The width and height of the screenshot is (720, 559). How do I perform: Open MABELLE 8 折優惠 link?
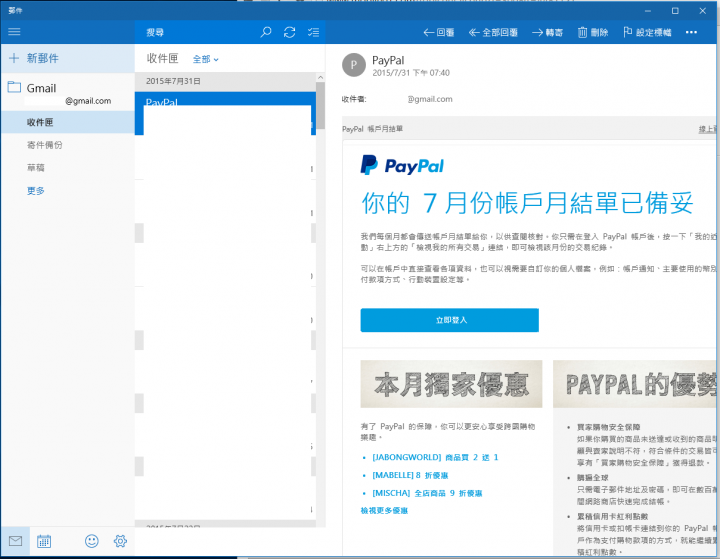(x=410, y=475)
